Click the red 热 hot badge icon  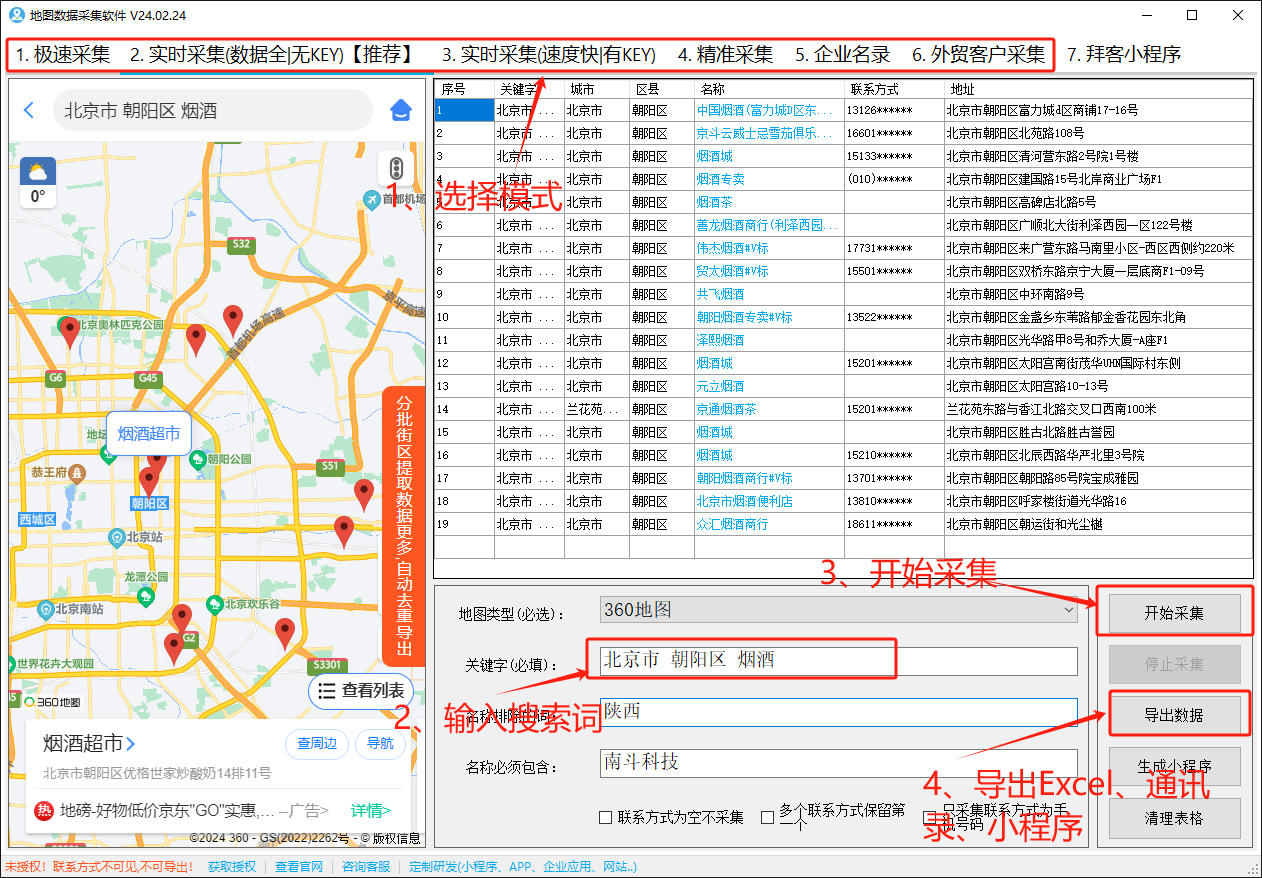(44, 810)
